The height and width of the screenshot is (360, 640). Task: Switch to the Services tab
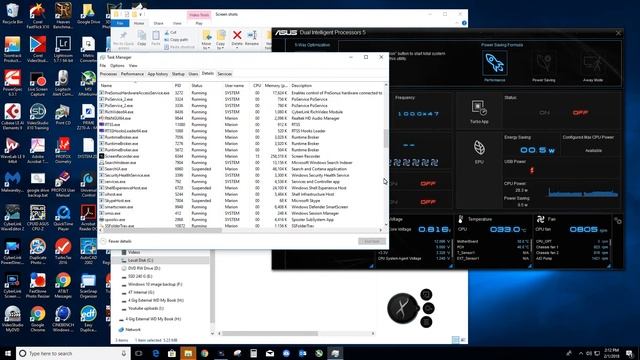click(224, 74)
